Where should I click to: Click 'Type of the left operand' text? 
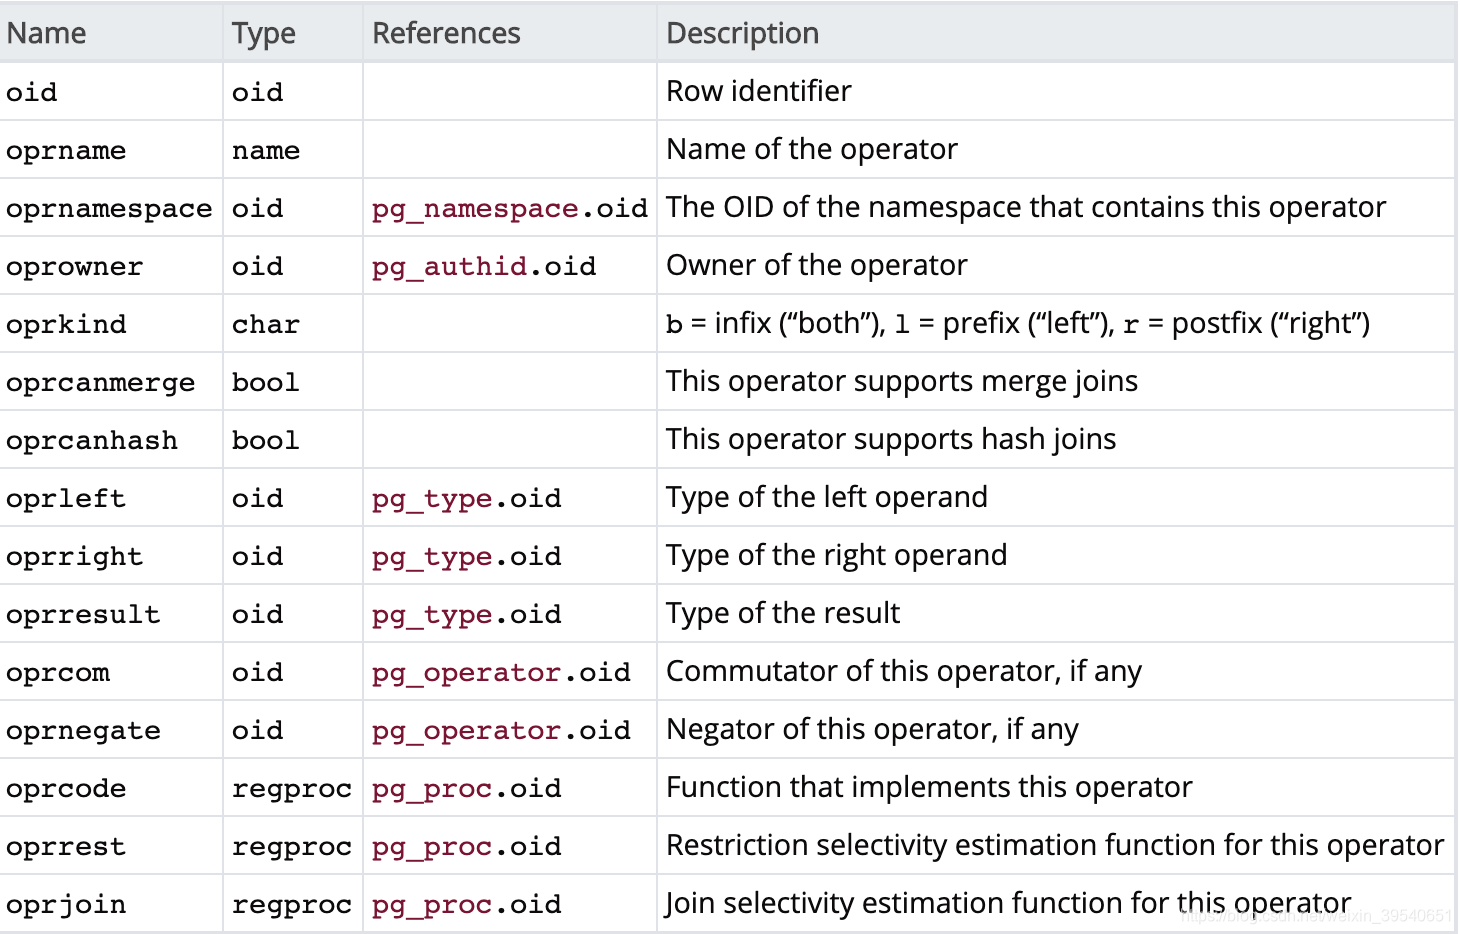827,497
